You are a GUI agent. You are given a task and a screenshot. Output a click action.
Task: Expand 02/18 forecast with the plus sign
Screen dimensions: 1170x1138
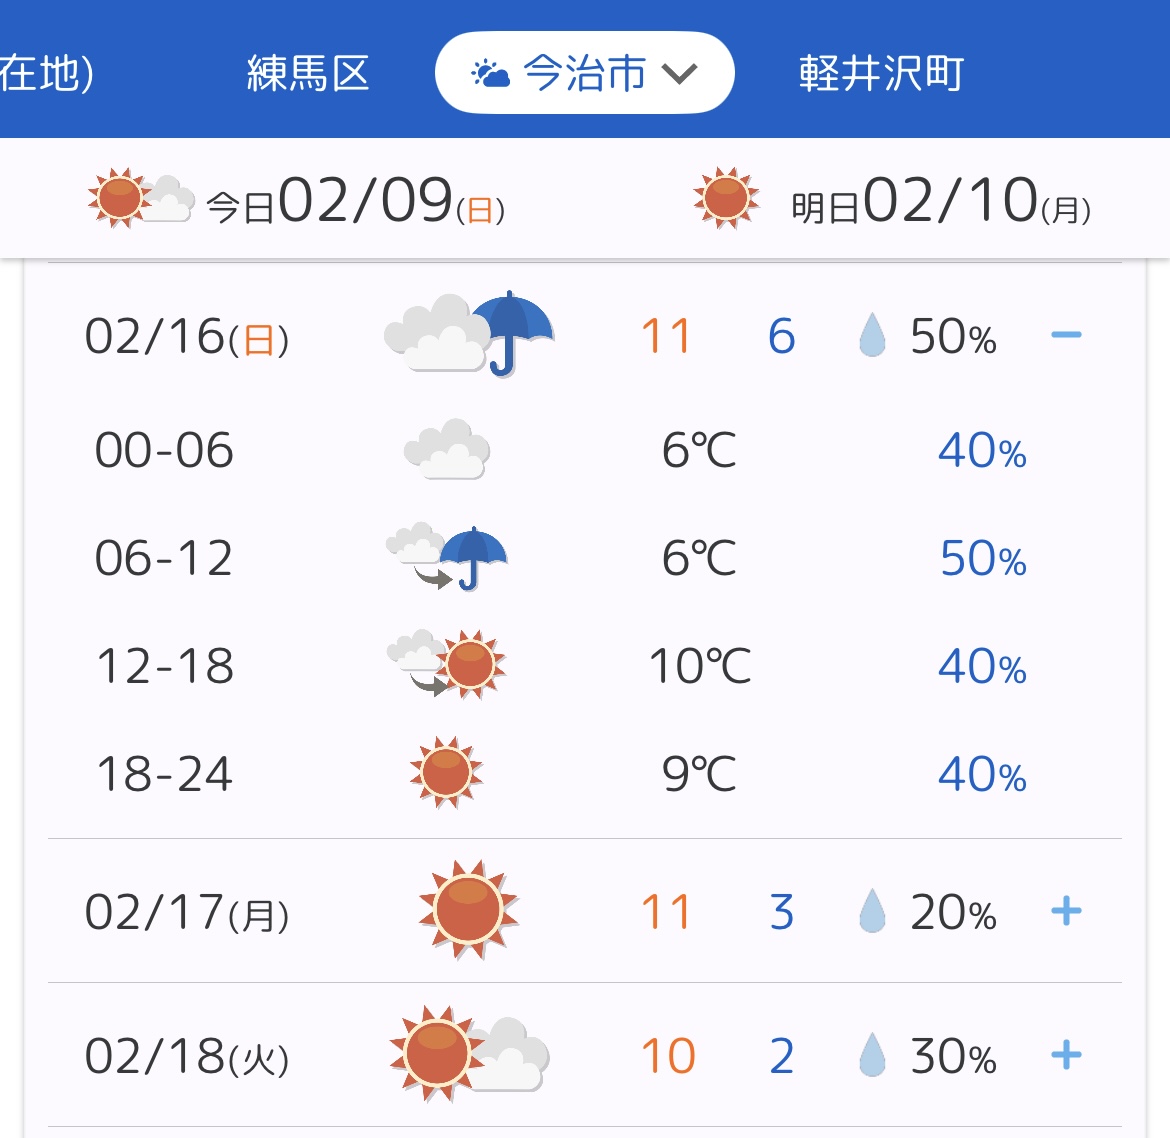point(1066,1055)
